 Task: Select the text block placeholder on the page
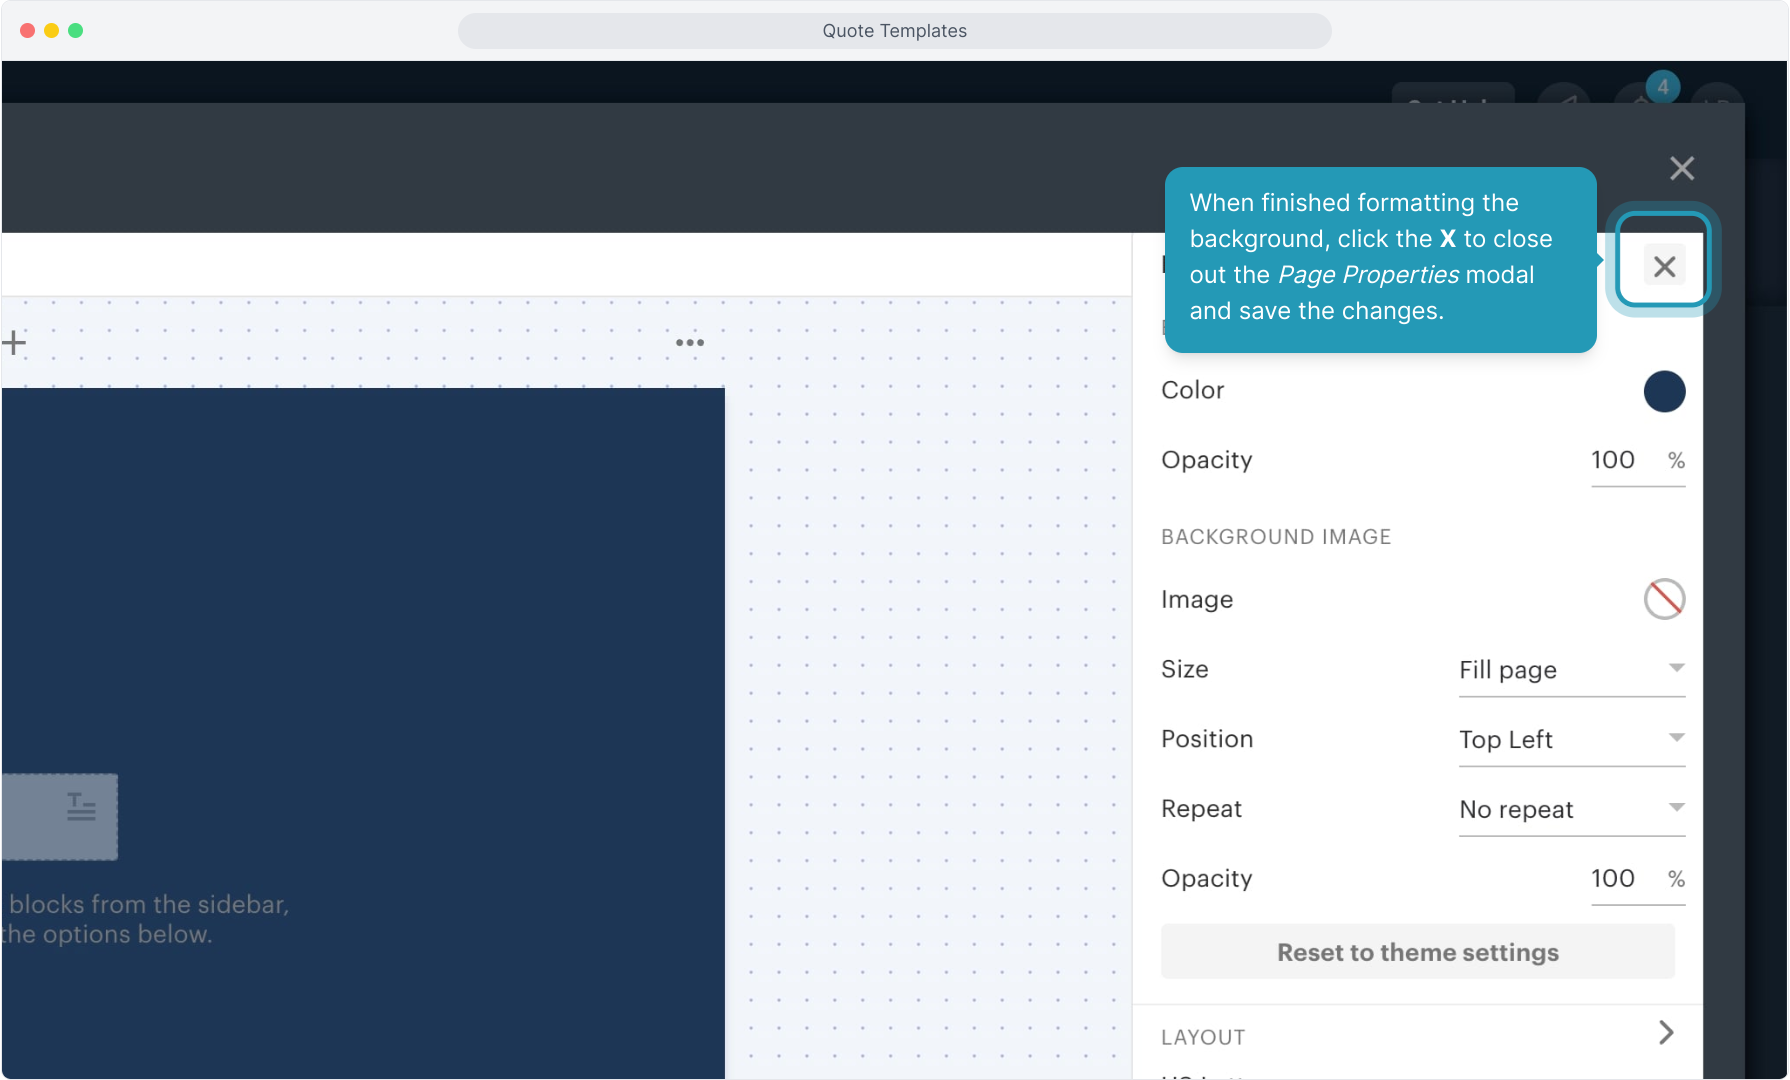click(x=60, y=816)
